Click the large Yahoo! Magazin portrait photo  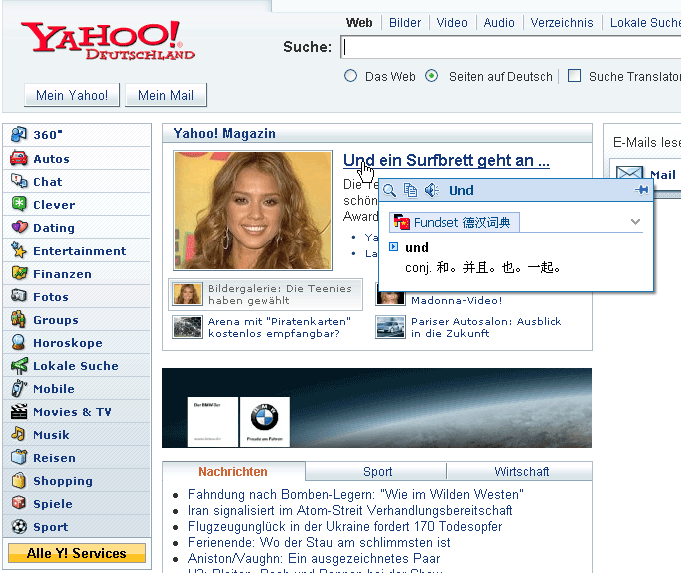pyautogui.click(x=253, y=211)
